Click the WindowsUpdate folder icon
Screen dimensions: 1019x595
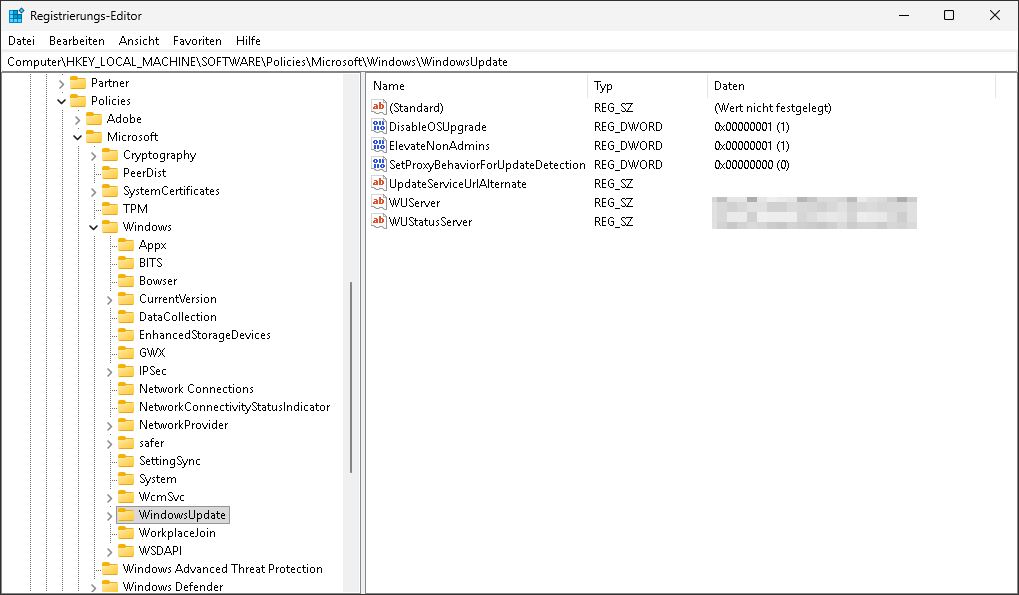click(128, 514)
